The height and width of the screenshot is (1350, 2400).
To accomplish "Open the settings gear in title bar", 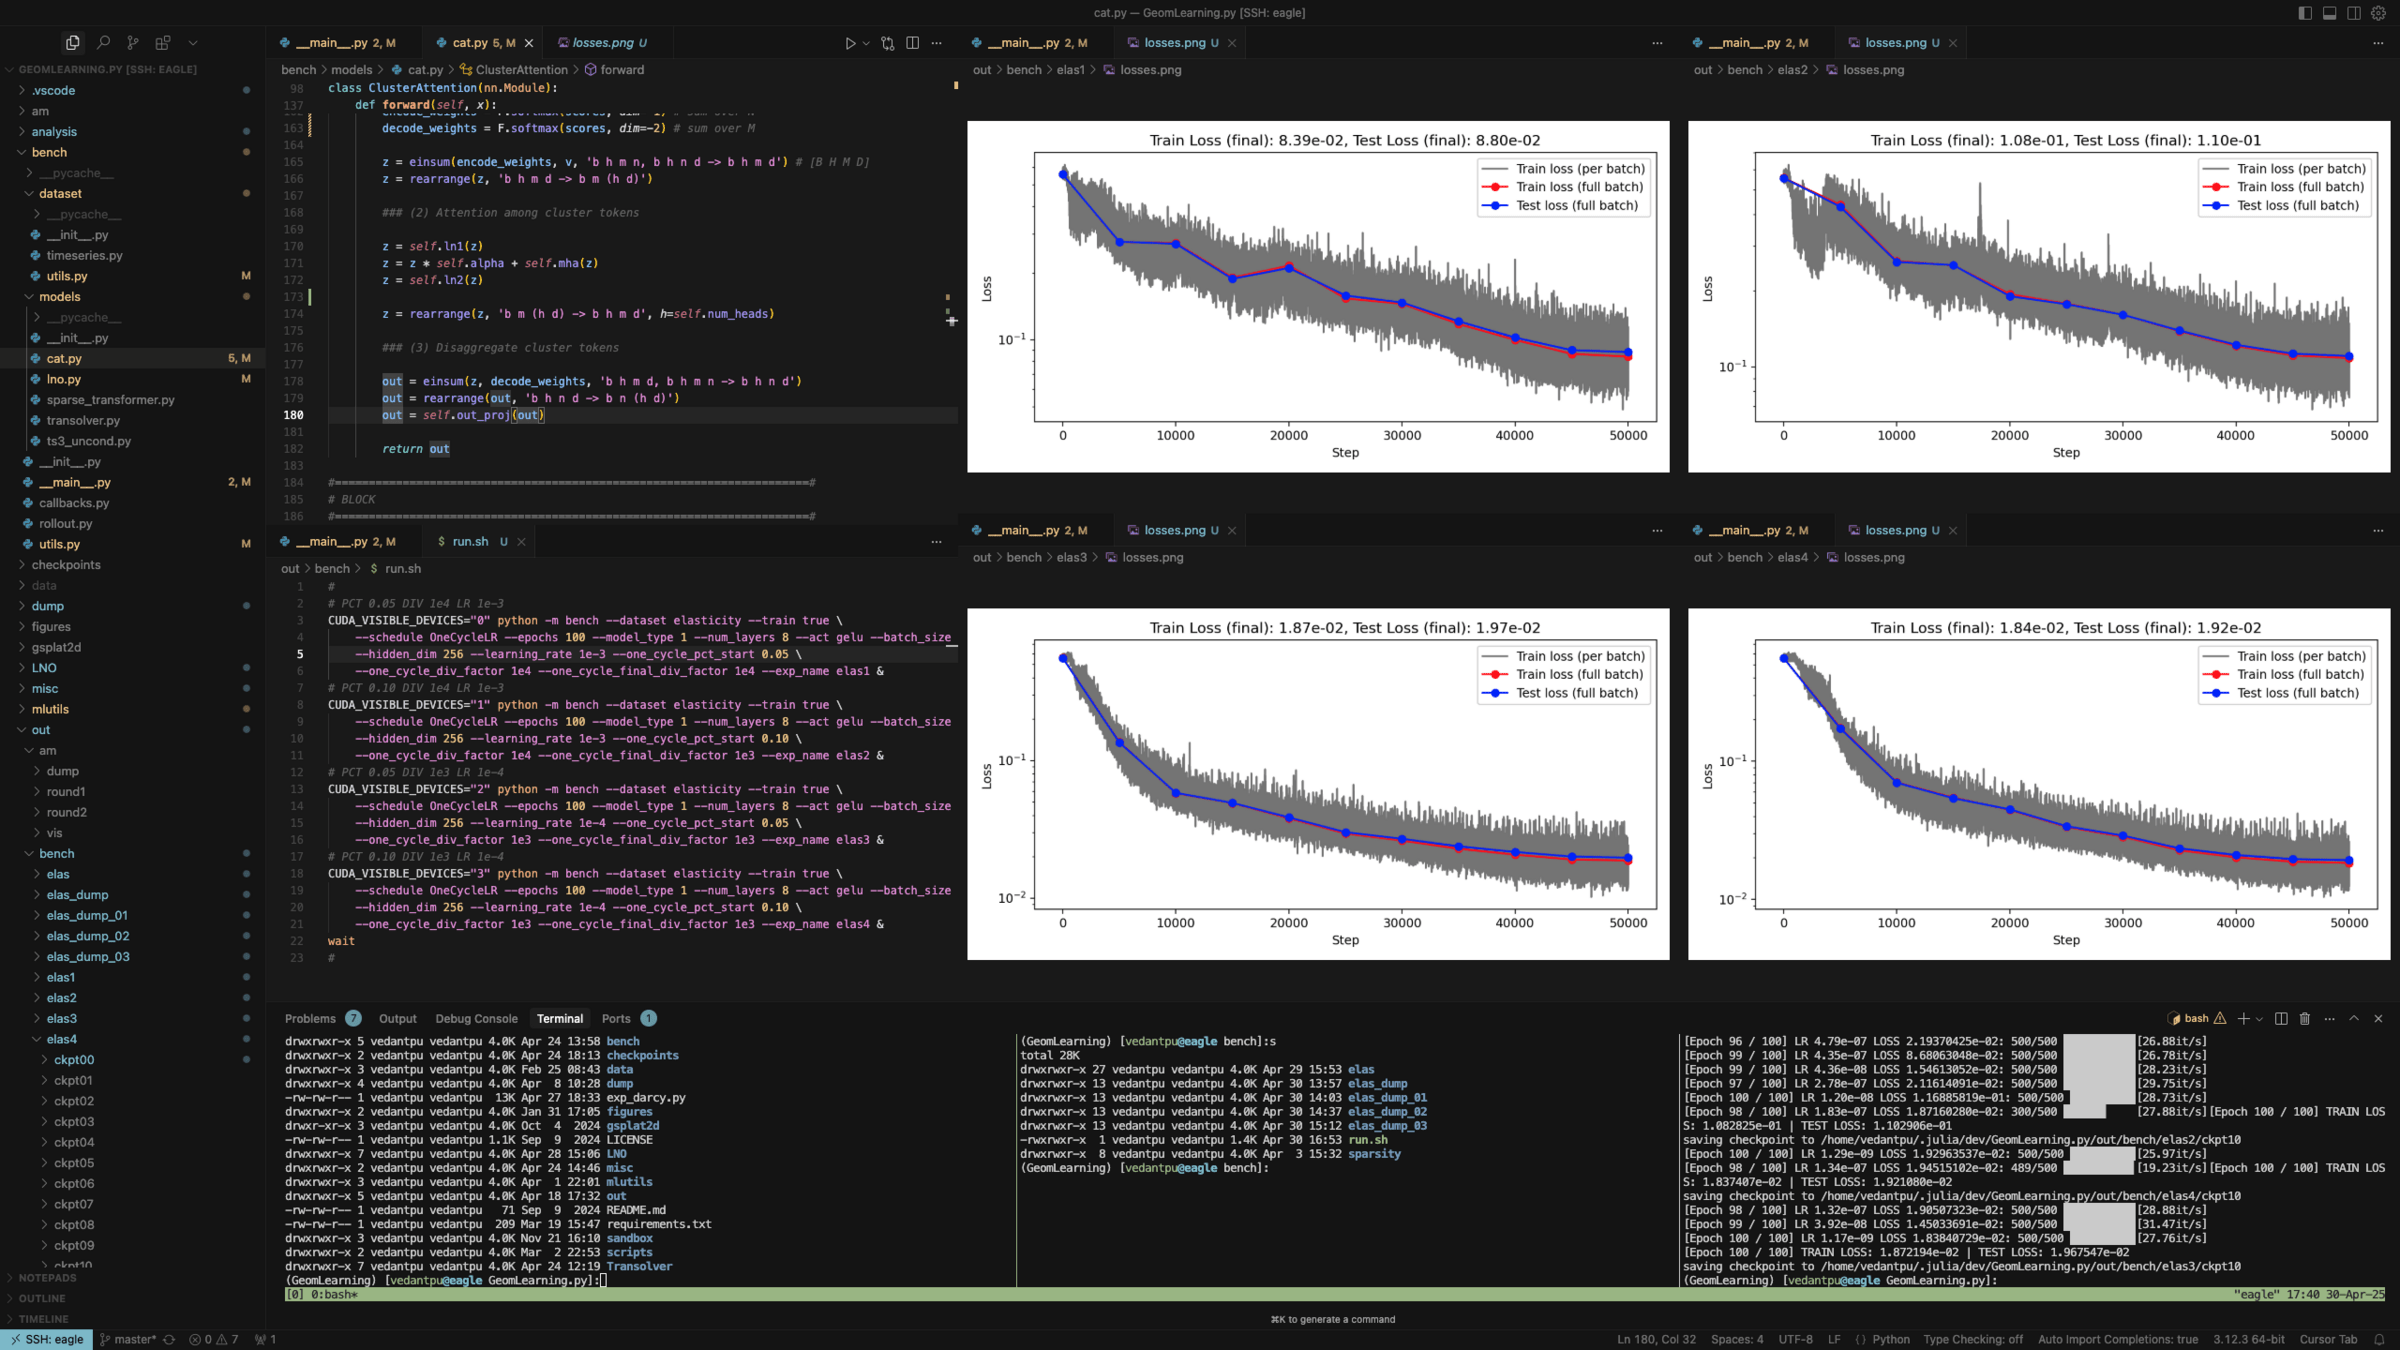I will click(2378, 13).
